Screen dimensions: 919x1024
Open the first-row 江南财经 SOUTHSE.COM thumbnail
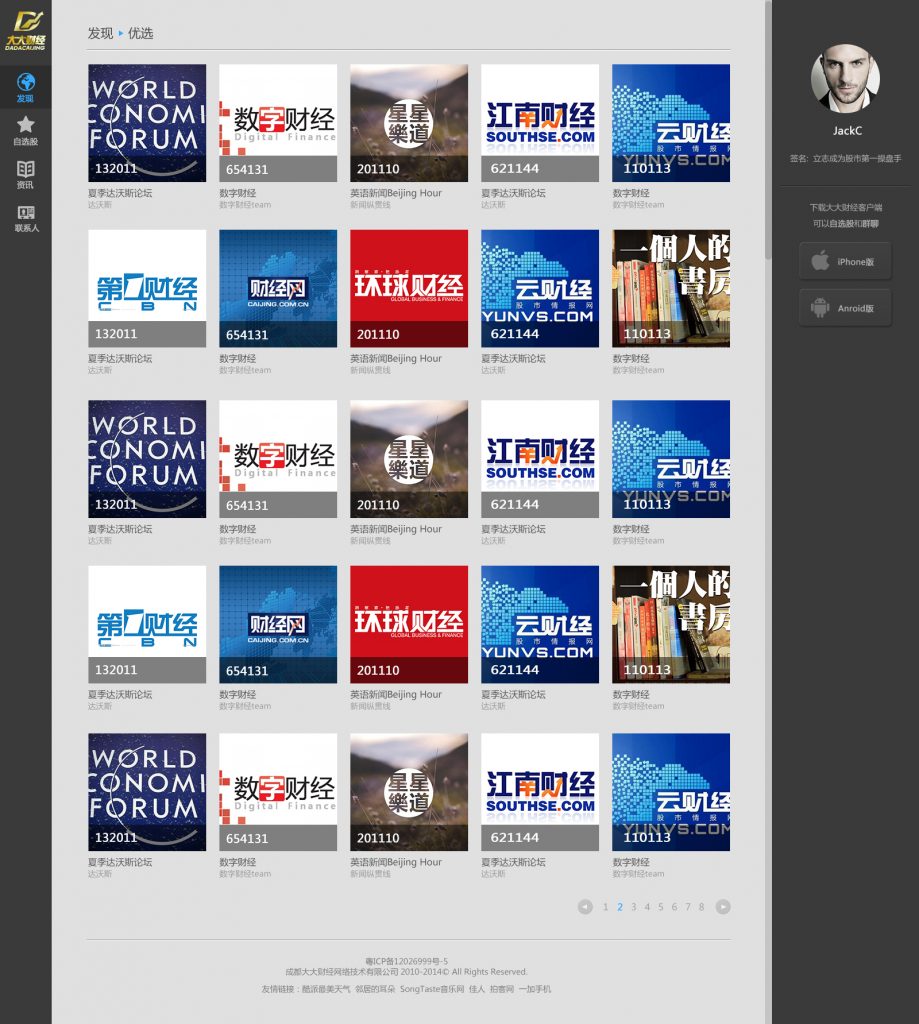tap(540, 123)
